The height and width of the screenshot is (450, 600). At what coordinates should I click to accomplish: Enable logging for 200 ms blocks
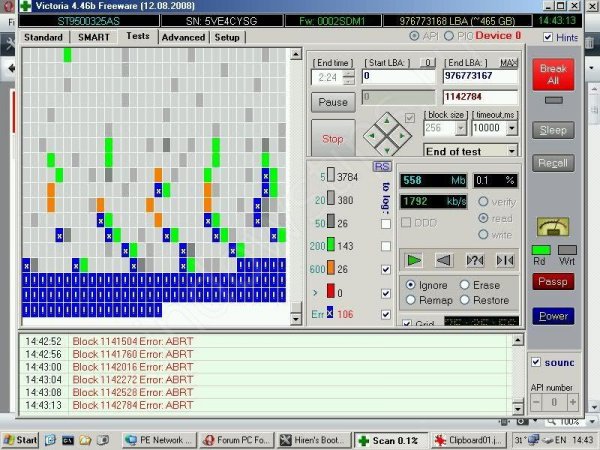[x=385, y=246]
